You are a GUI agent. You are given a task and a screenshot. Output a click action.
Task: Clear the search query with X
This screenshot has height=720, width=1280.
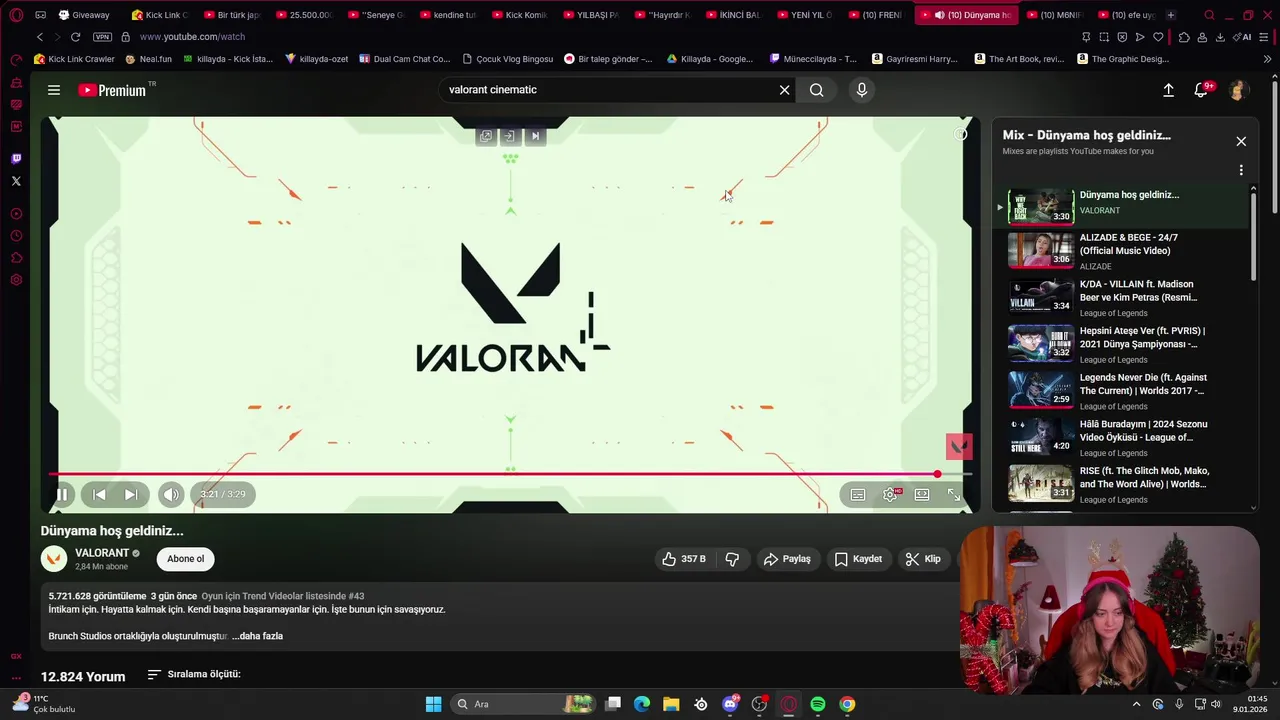coord(785,90)
